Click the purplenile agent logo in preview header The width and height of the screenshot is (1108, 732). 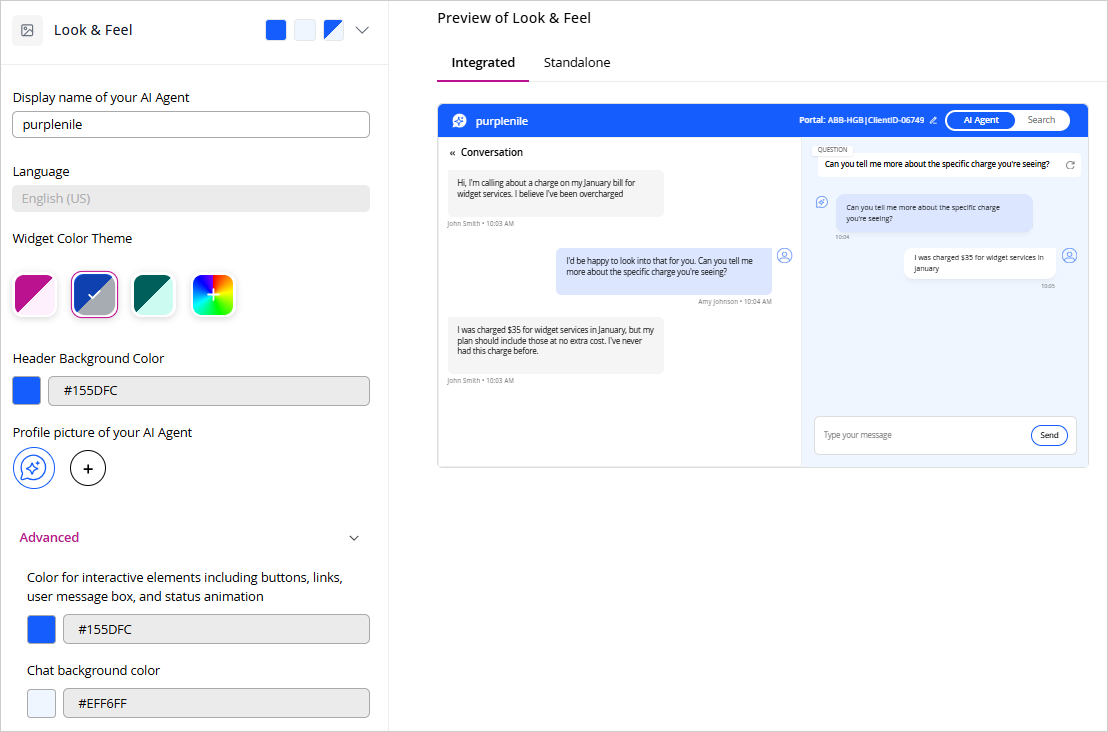pos(459,121)
